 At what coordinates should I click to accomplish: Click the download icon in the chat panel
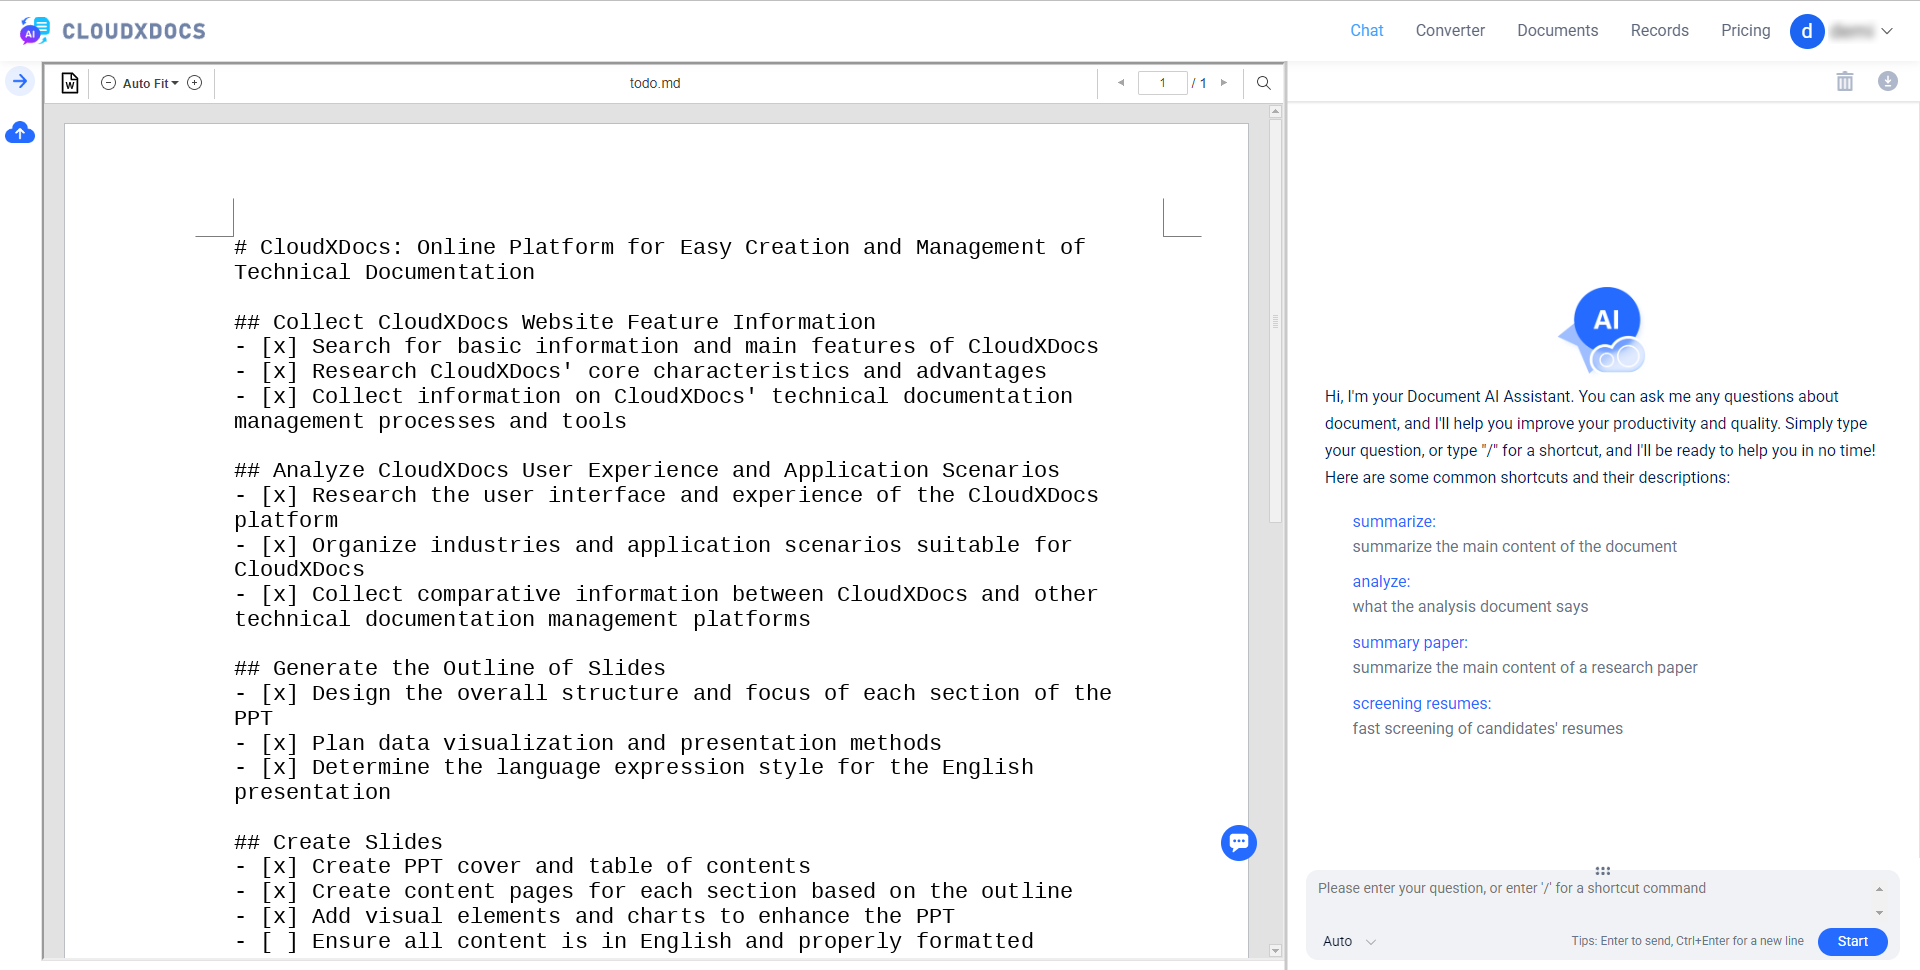(1888, 81)
